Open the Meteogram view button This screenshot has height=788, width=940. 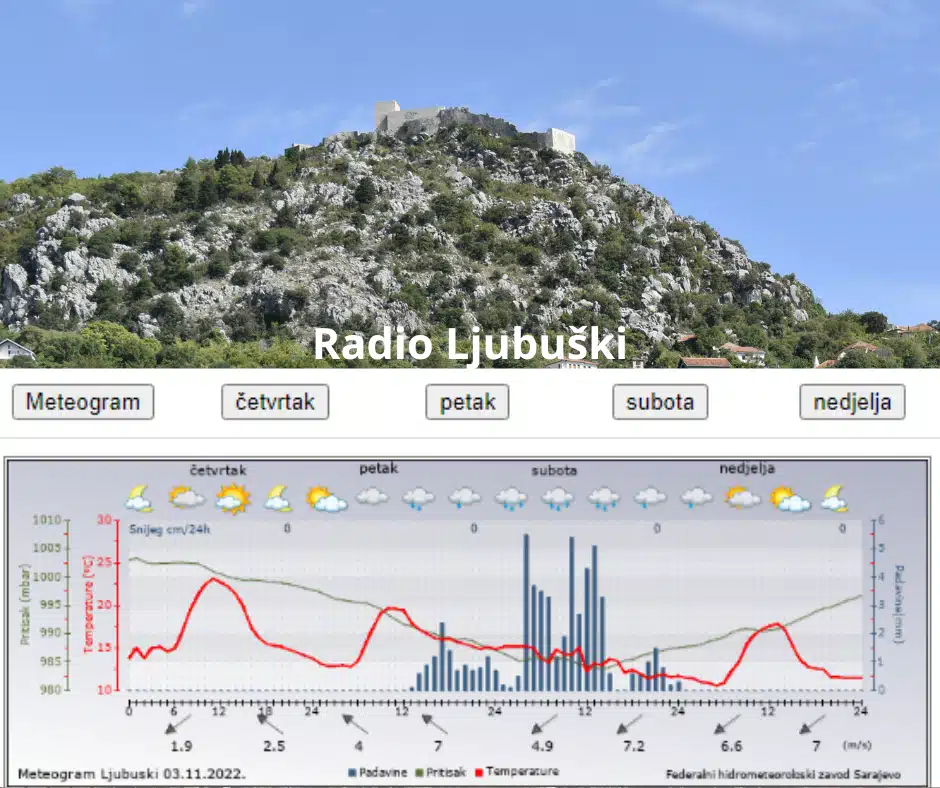click(83, 402)
